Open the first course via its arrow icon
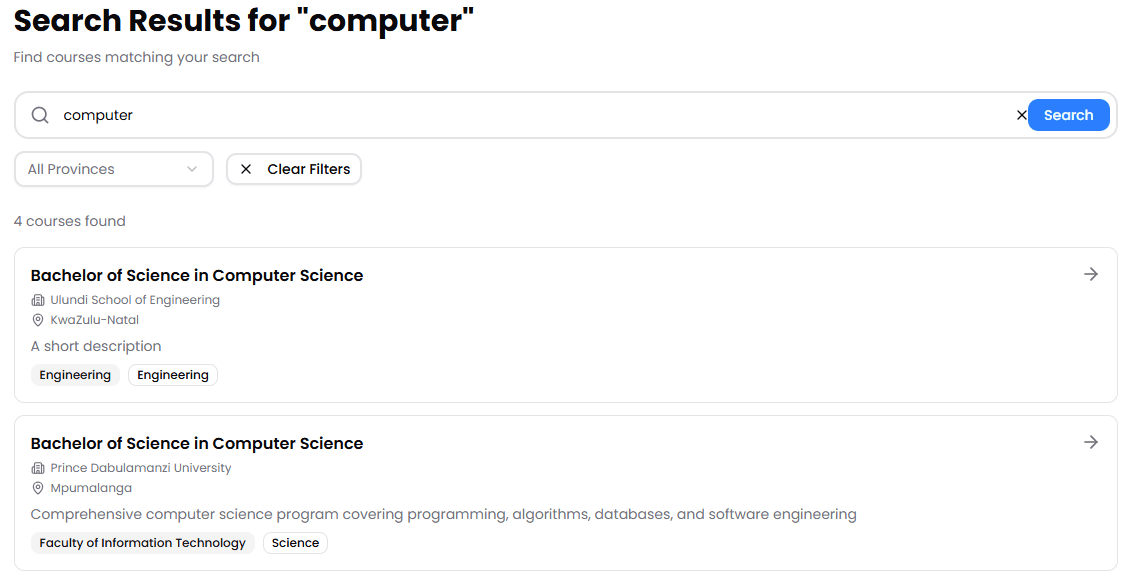 1091,273
